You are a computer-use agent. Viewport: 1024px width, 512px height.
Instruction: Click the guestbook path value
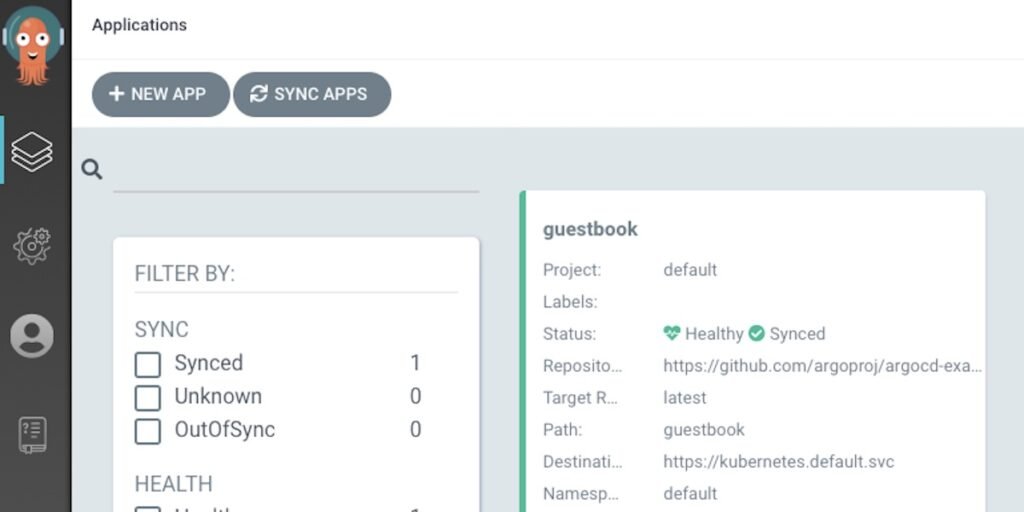tap(704, 430)
